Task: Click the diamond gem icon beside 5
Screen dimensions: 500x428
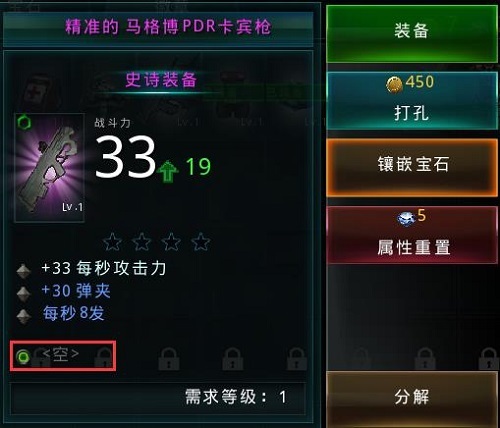Action: pos(406,219)
